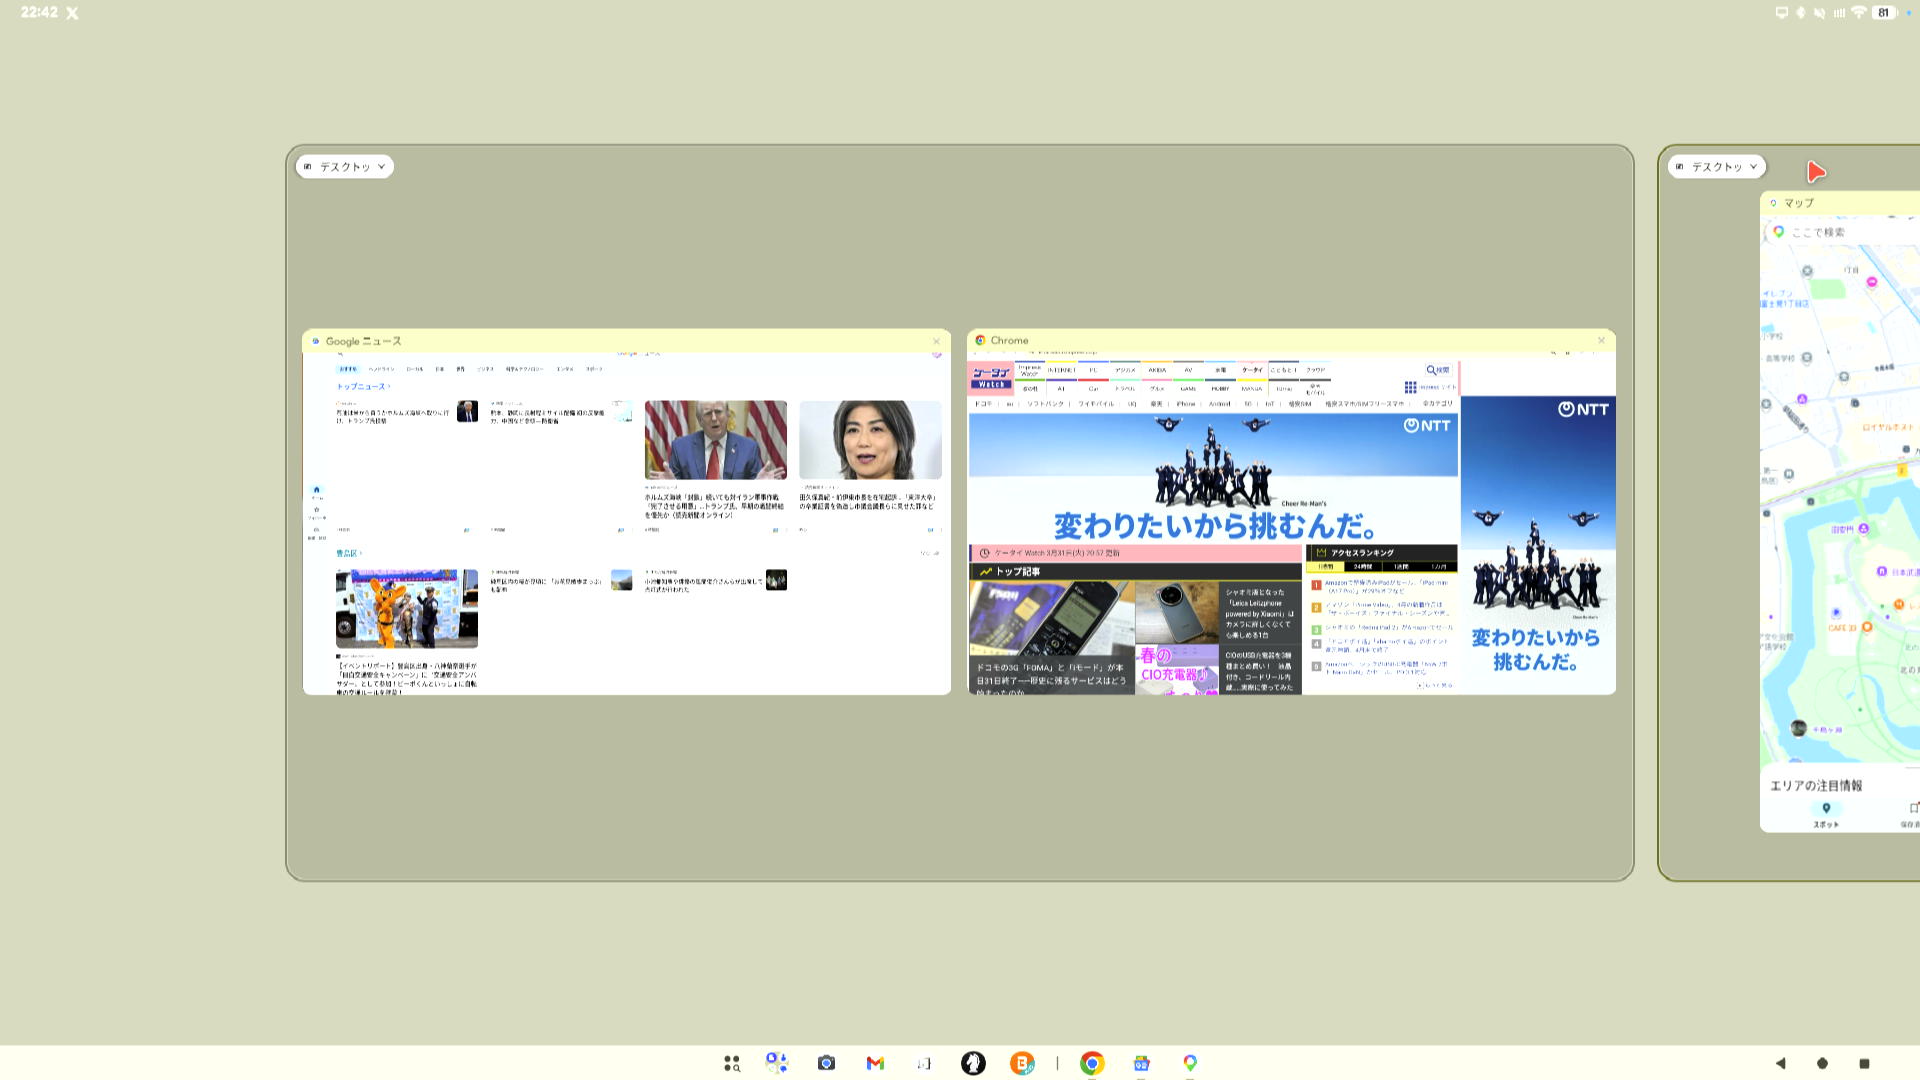The image size is (1920, 1080).
Task: Click the ケータイ tab in the Chrome preview
Action: (1253, 369)
